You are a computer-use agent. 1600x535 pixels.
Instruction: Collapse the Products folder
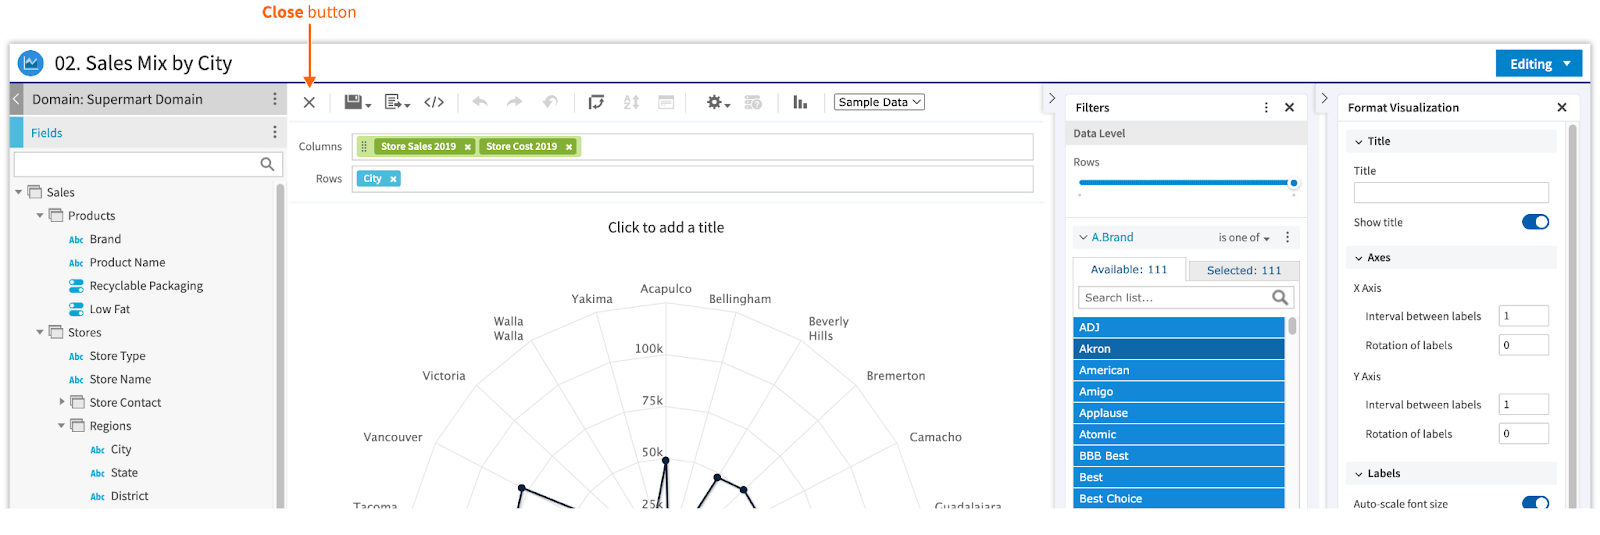40,215
